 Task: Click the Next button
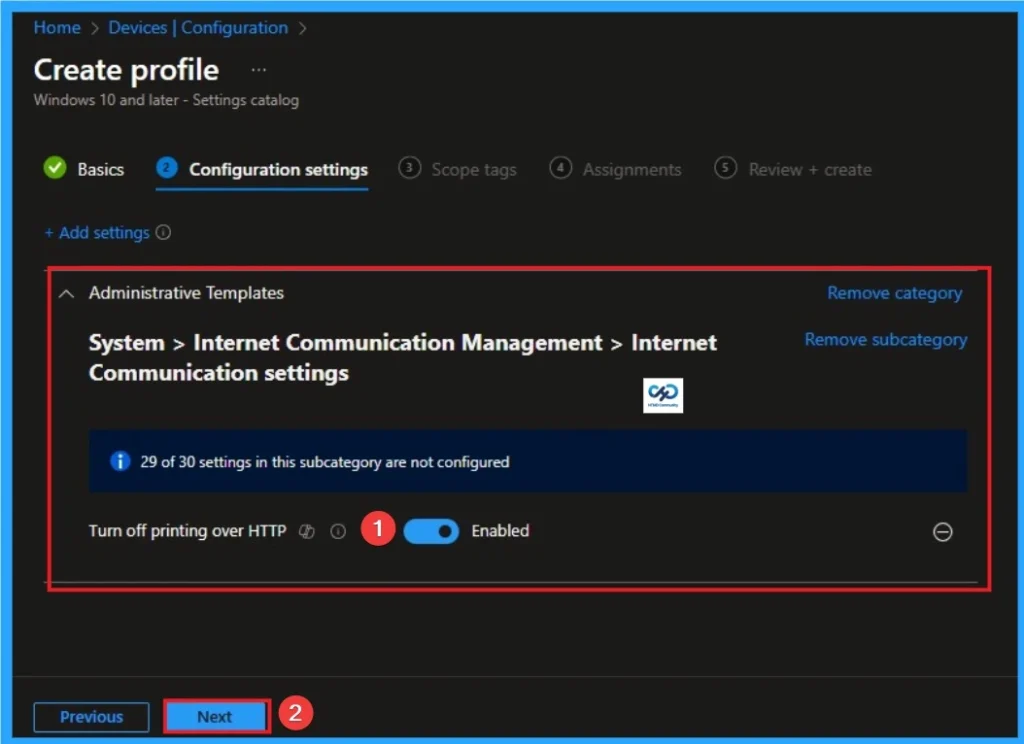(216, 717)
